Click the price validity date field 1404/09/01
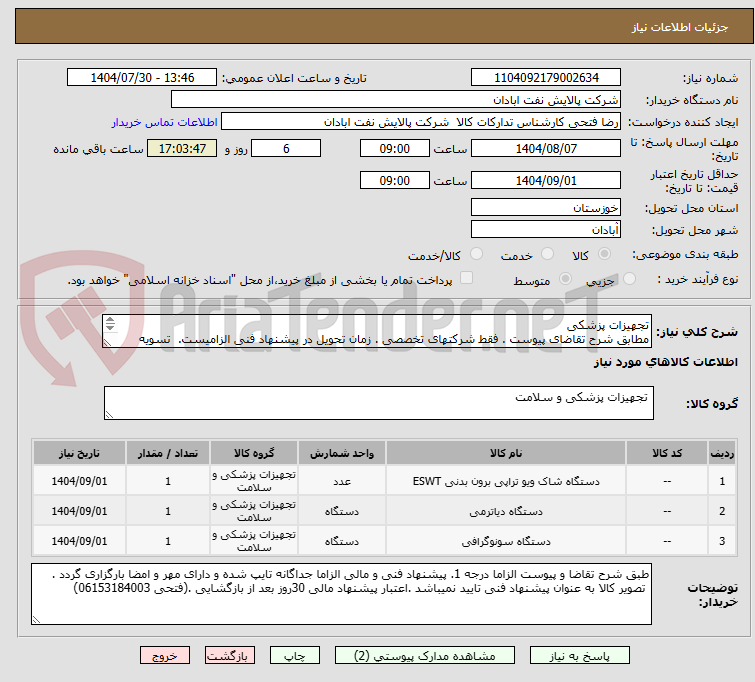This screenshot has height=682, width=755. click(x=546, y=181)
